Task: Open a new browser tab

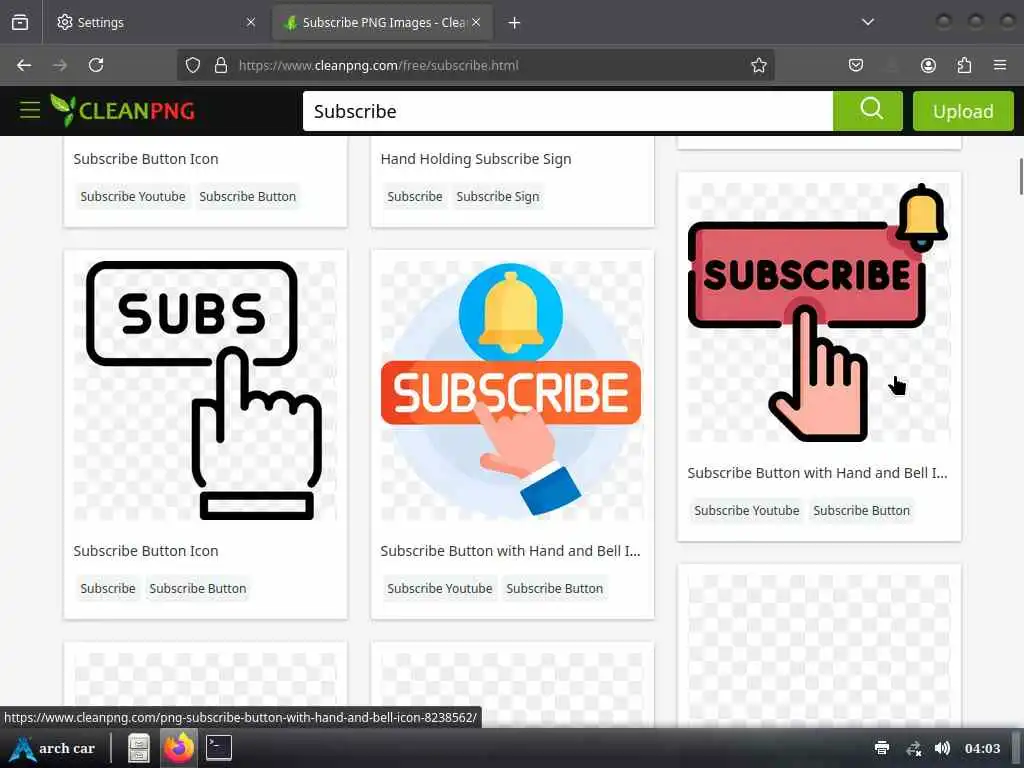Action: point(515,23)
